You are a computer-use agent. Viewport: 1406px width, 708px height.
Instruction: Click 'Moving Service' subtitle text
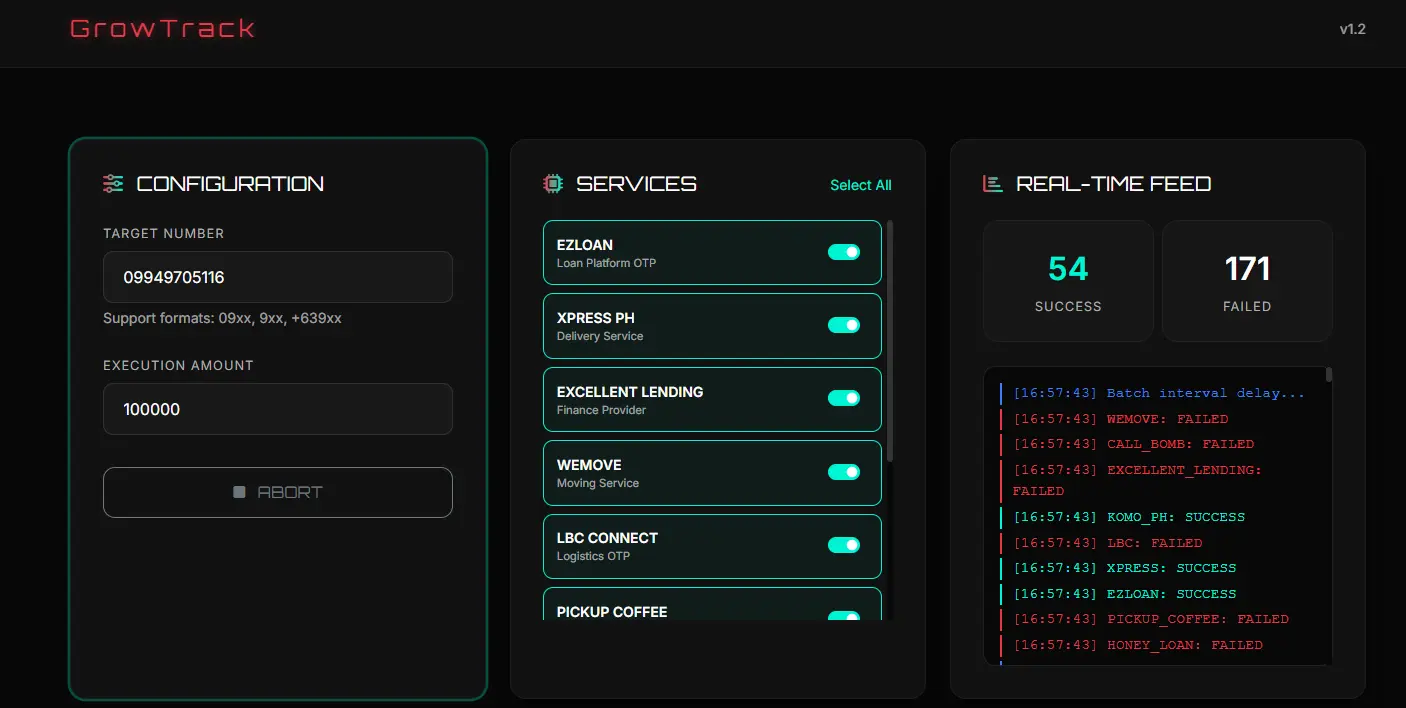(598, 483)
